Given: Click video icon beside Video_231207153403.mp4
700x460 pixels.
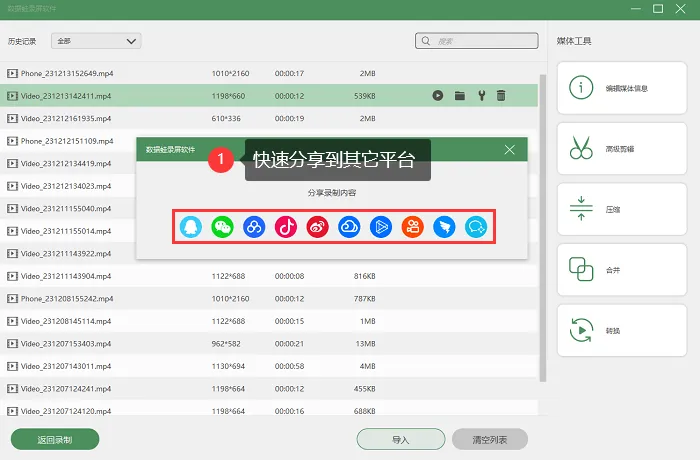Looking at the screenshot, I should pyautogui.click(x=12, y=343).
